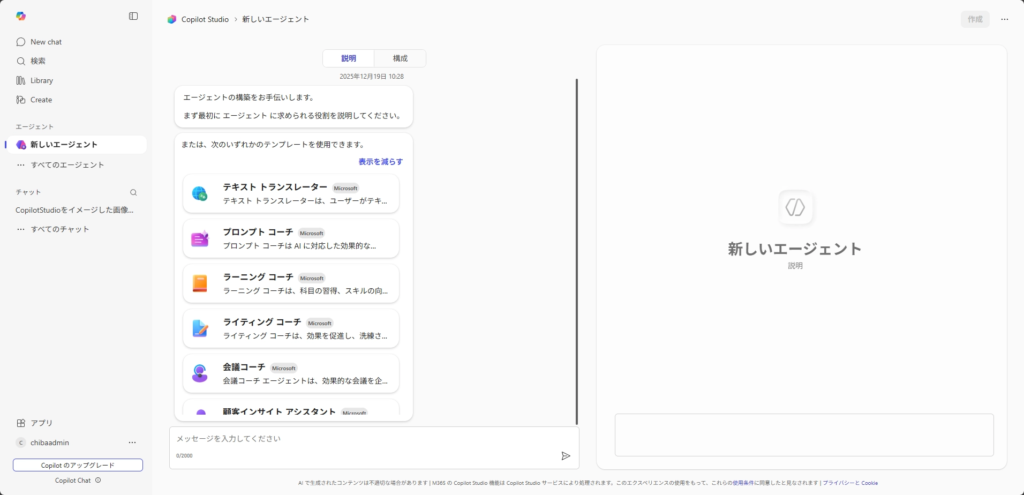Open アプリ apps in sidebar
This screenshot has width=1024, height=495.
pyautogui.click(x=41, y=423)
